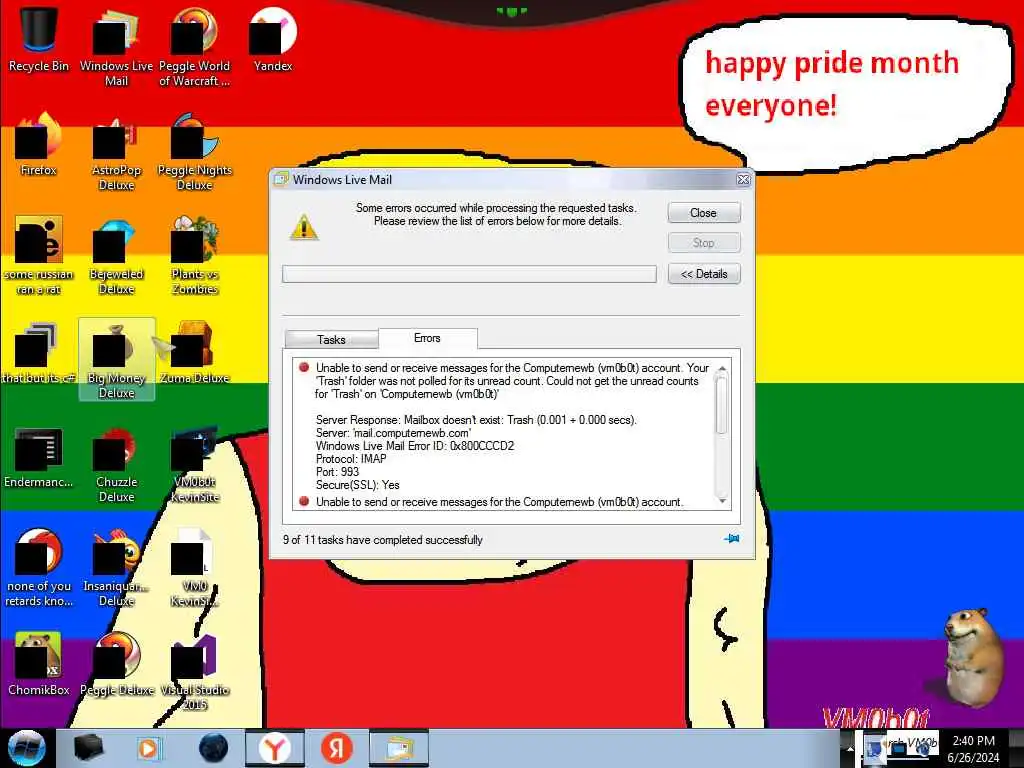Switch to Windows Live Mail taskbar button
1024x768 pixels.
coord(399,748)
